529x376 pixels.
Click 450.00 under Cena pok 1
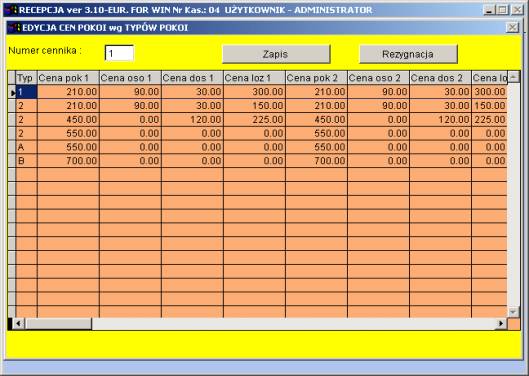tap(68, 119)
